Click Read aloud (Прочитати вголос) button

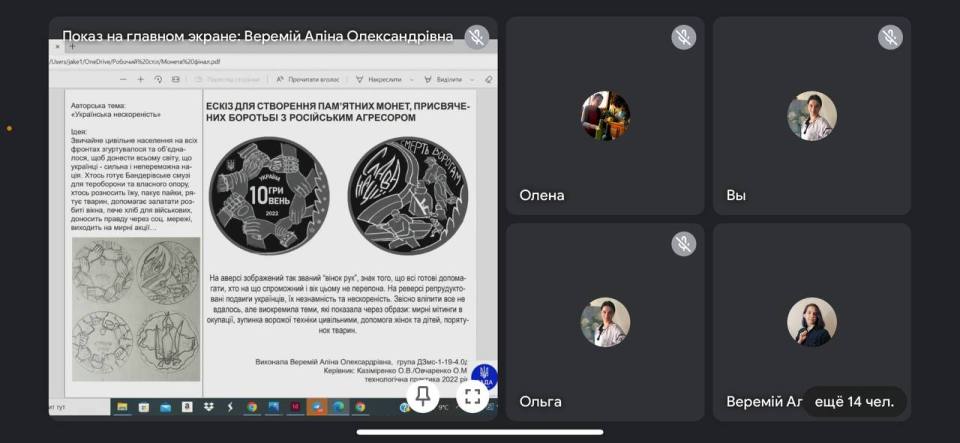point(307,80)
